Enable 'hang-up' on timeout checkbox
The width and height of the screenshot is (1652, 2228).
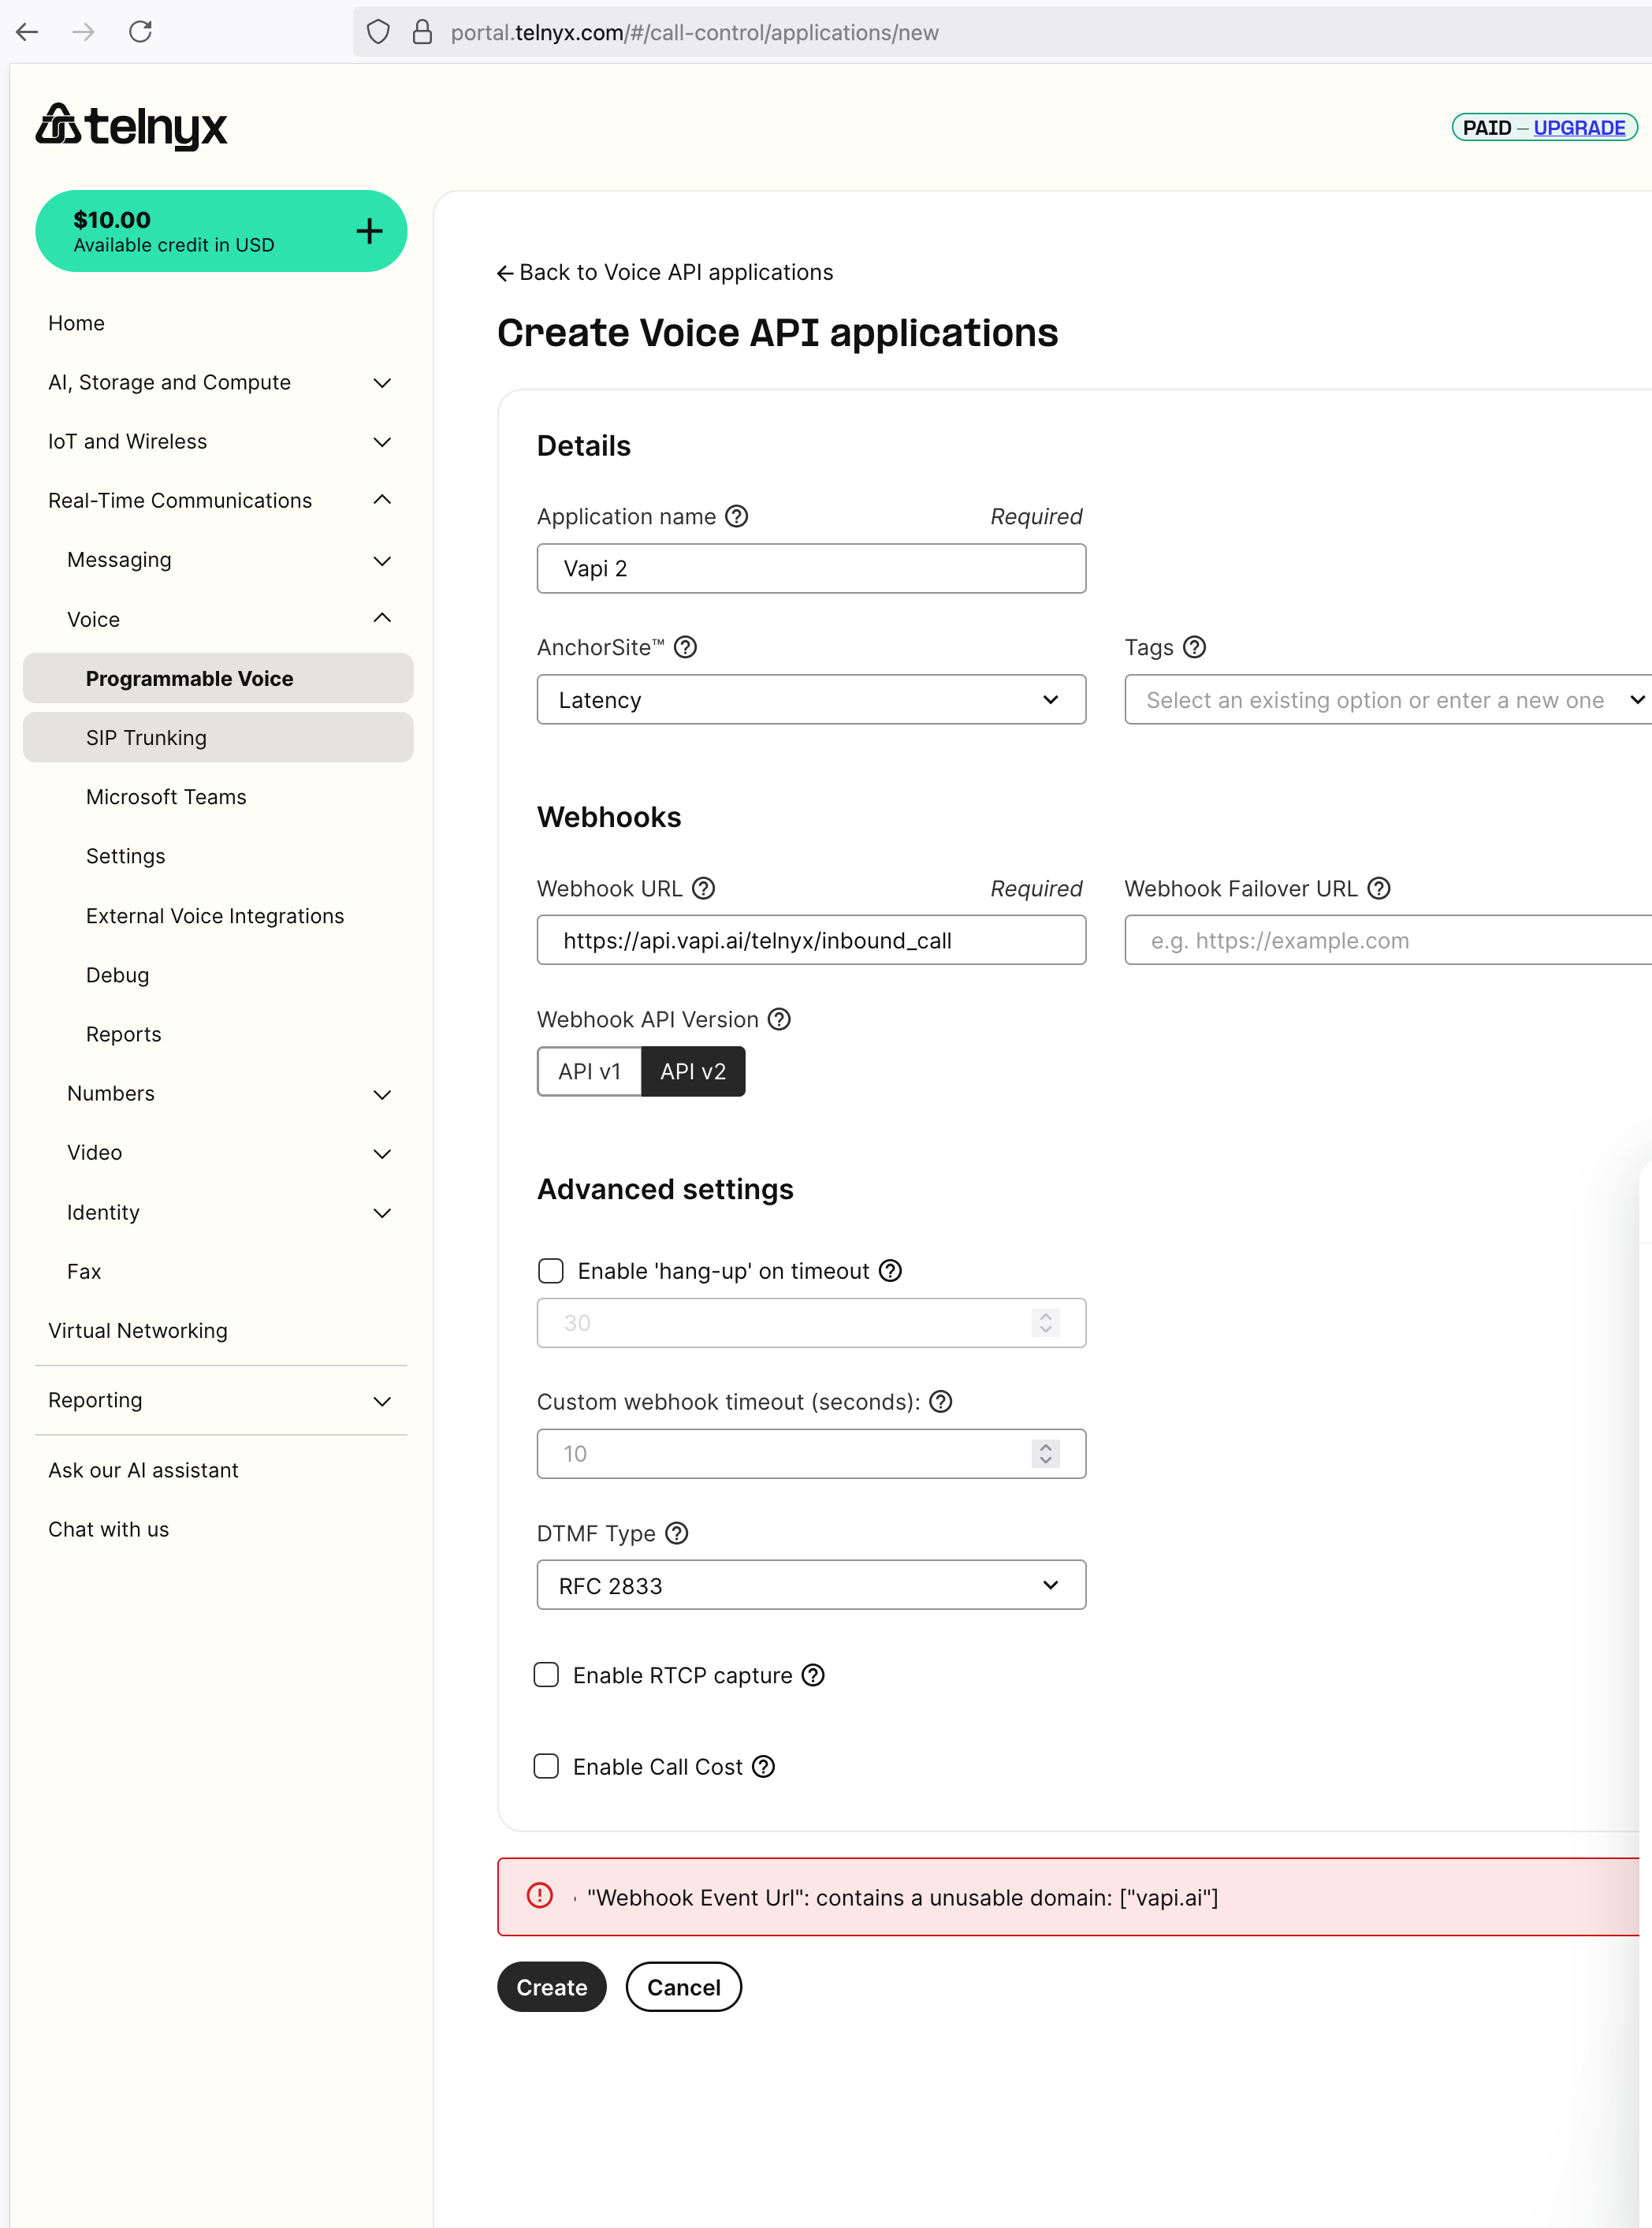(550, 1270)
